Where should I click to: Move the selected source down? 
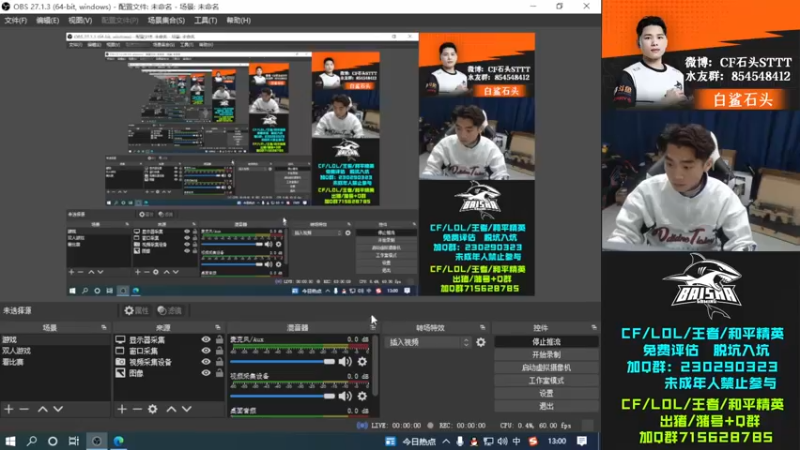[187, 409]
